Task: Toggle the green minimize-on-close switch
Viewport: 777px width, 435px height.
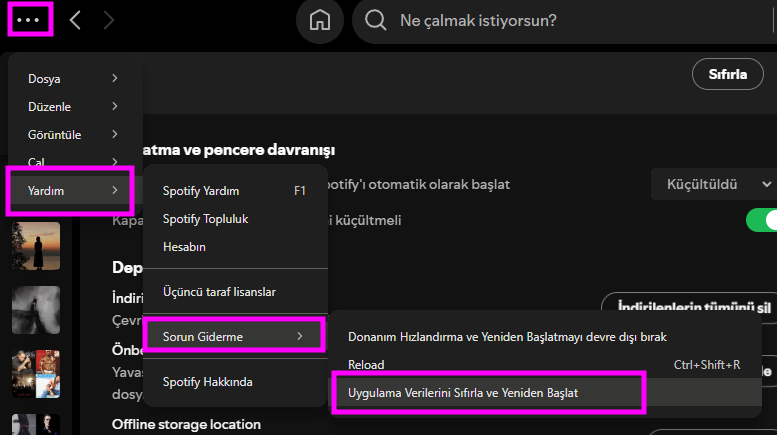Action: click(762, 220)
